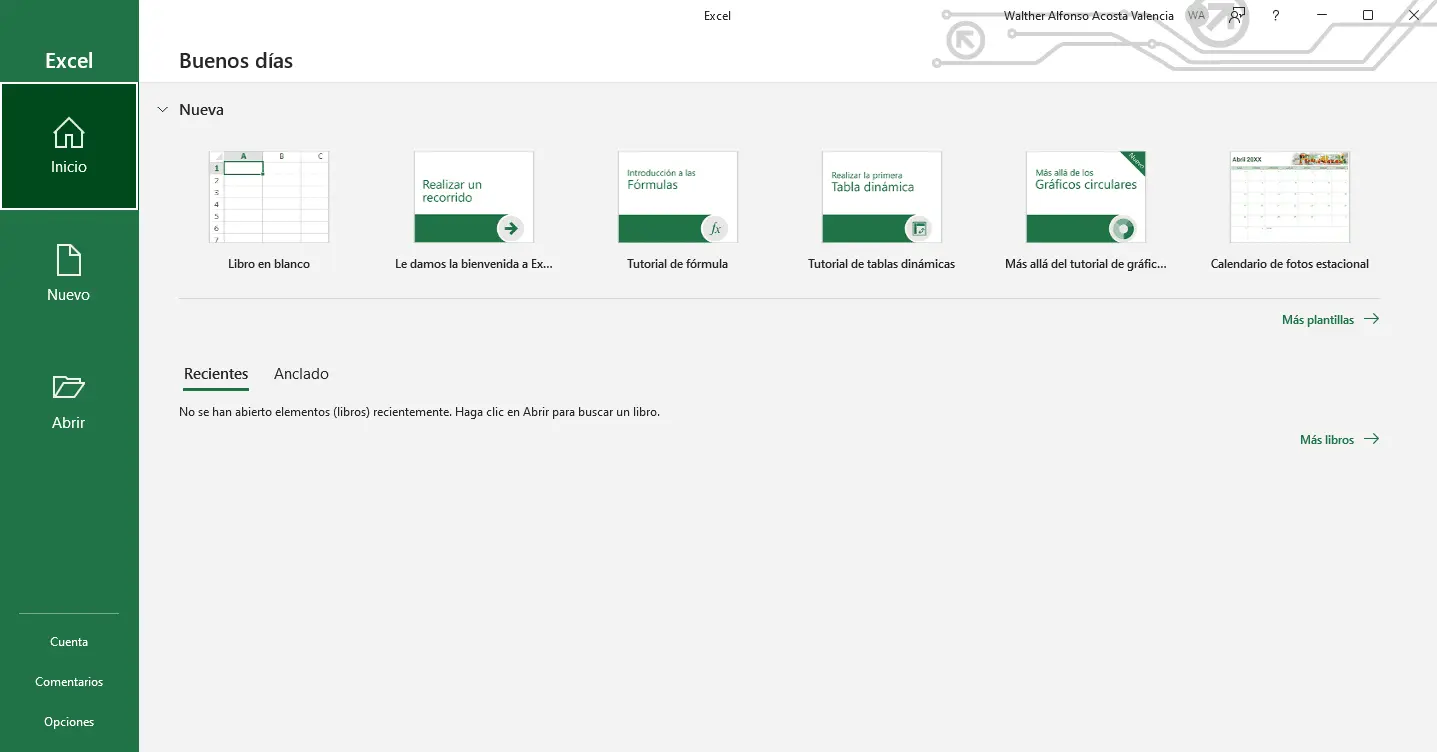Open the Introducción a las Fórmulas template
Viewport: 1437px width, 752px height.
678,197
